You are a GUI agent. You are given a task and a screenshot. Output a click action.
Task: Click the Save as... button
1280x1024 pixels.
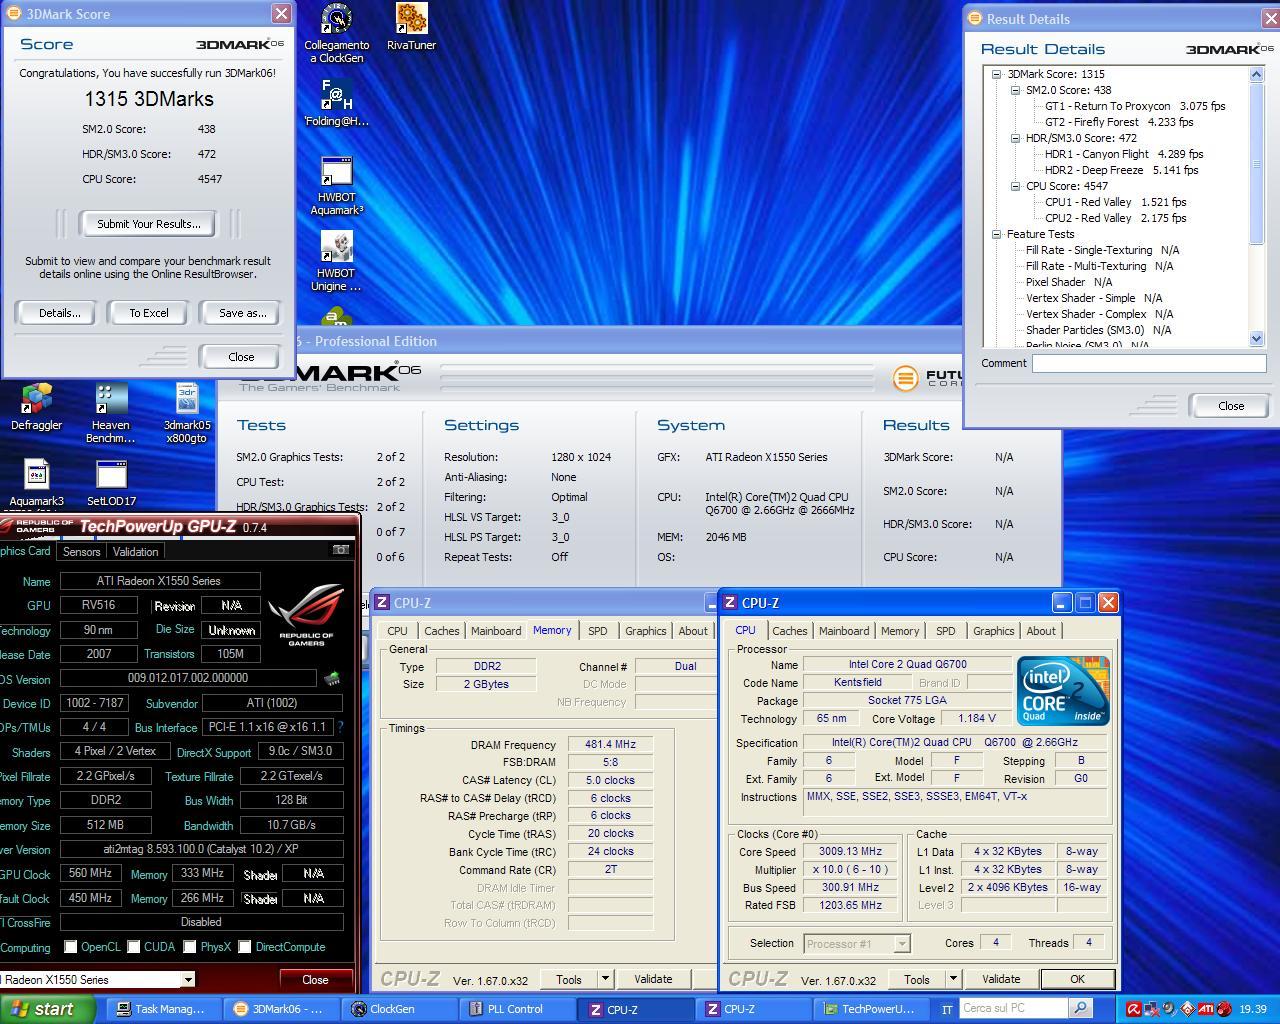click(242, 313)
